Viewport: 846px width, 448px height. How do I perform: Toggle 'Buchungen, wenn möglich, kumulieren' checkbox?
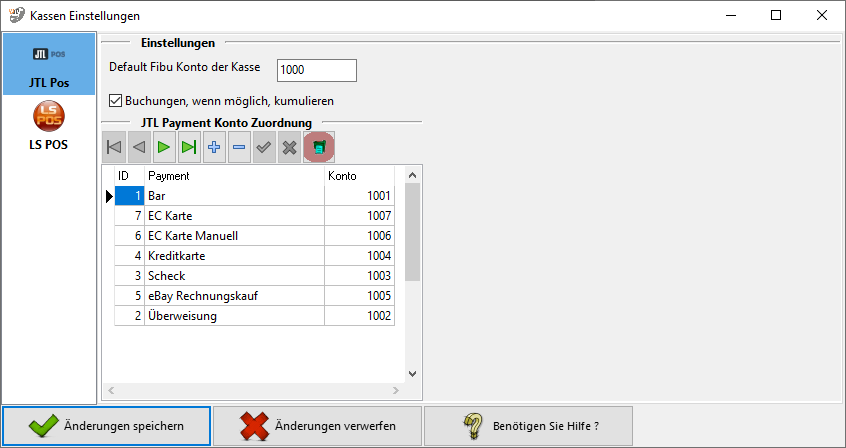pyautogui.click(x=115, y=101)
